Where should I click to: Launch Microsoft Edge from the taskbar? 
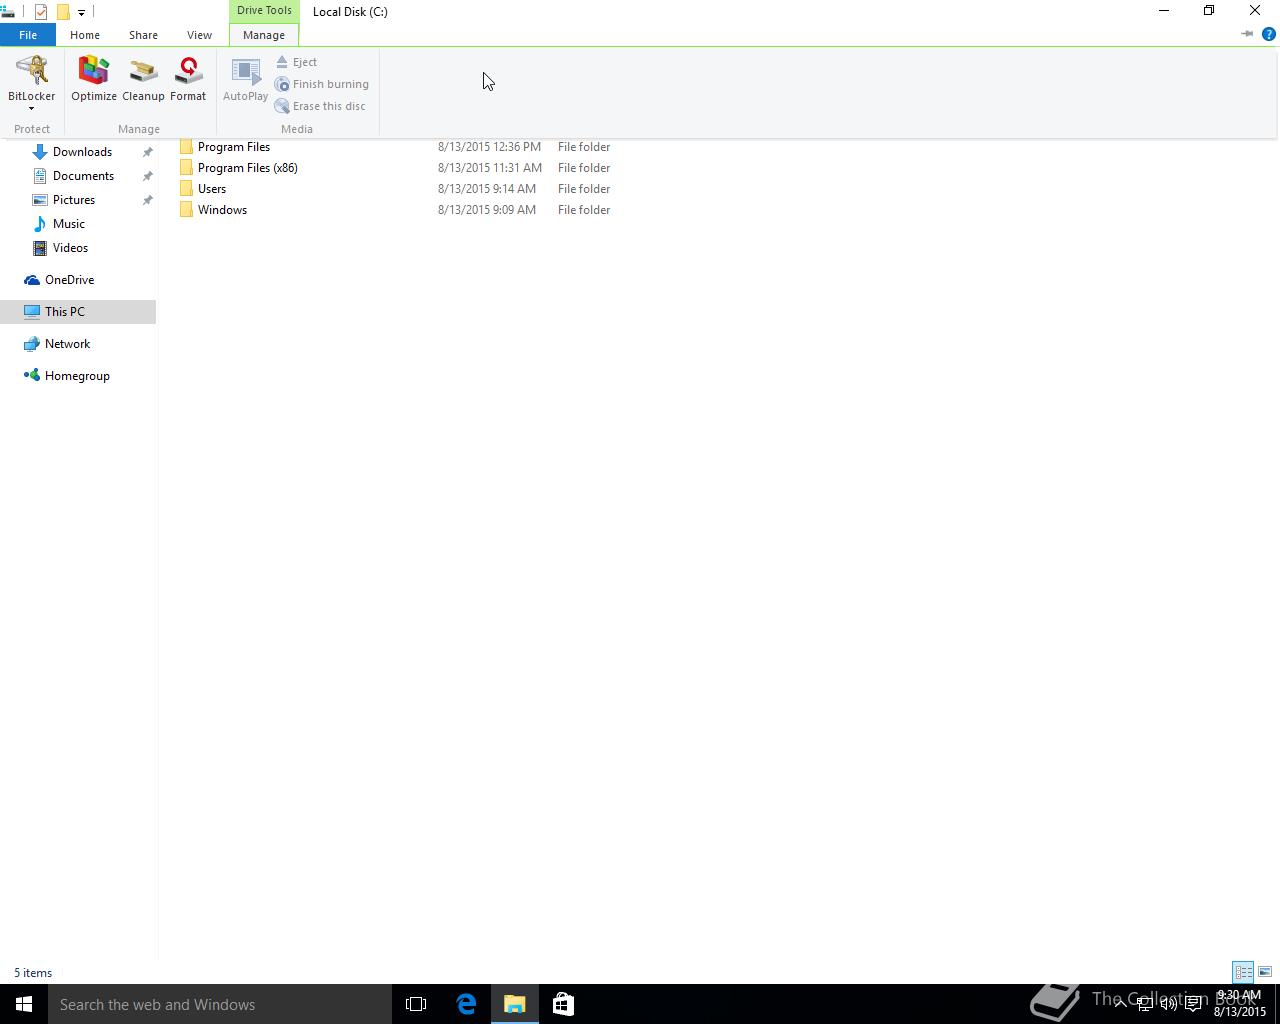pyautogui.click(x=466, y=1004)
